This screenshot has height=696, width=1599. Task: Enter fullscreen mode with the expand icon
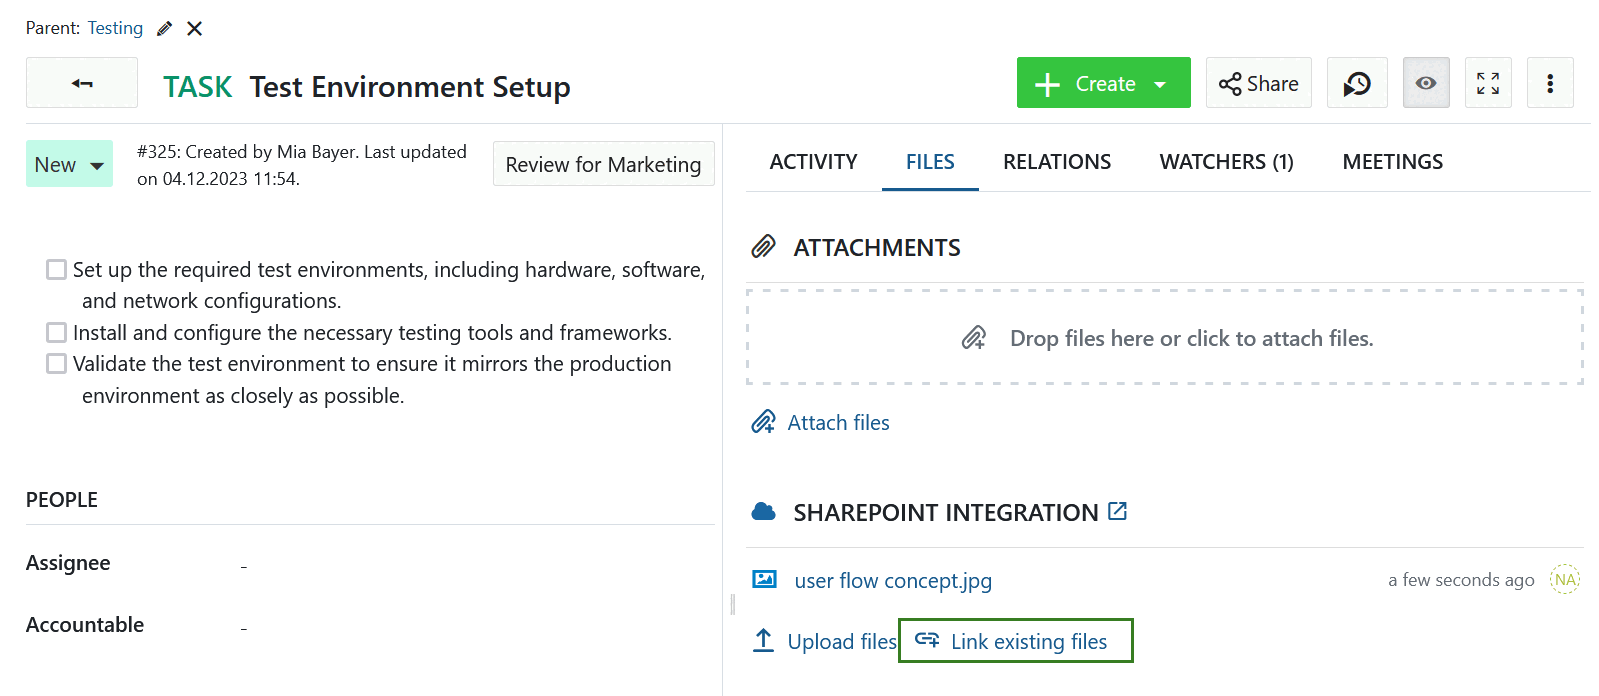click(x=1488, y=83)
